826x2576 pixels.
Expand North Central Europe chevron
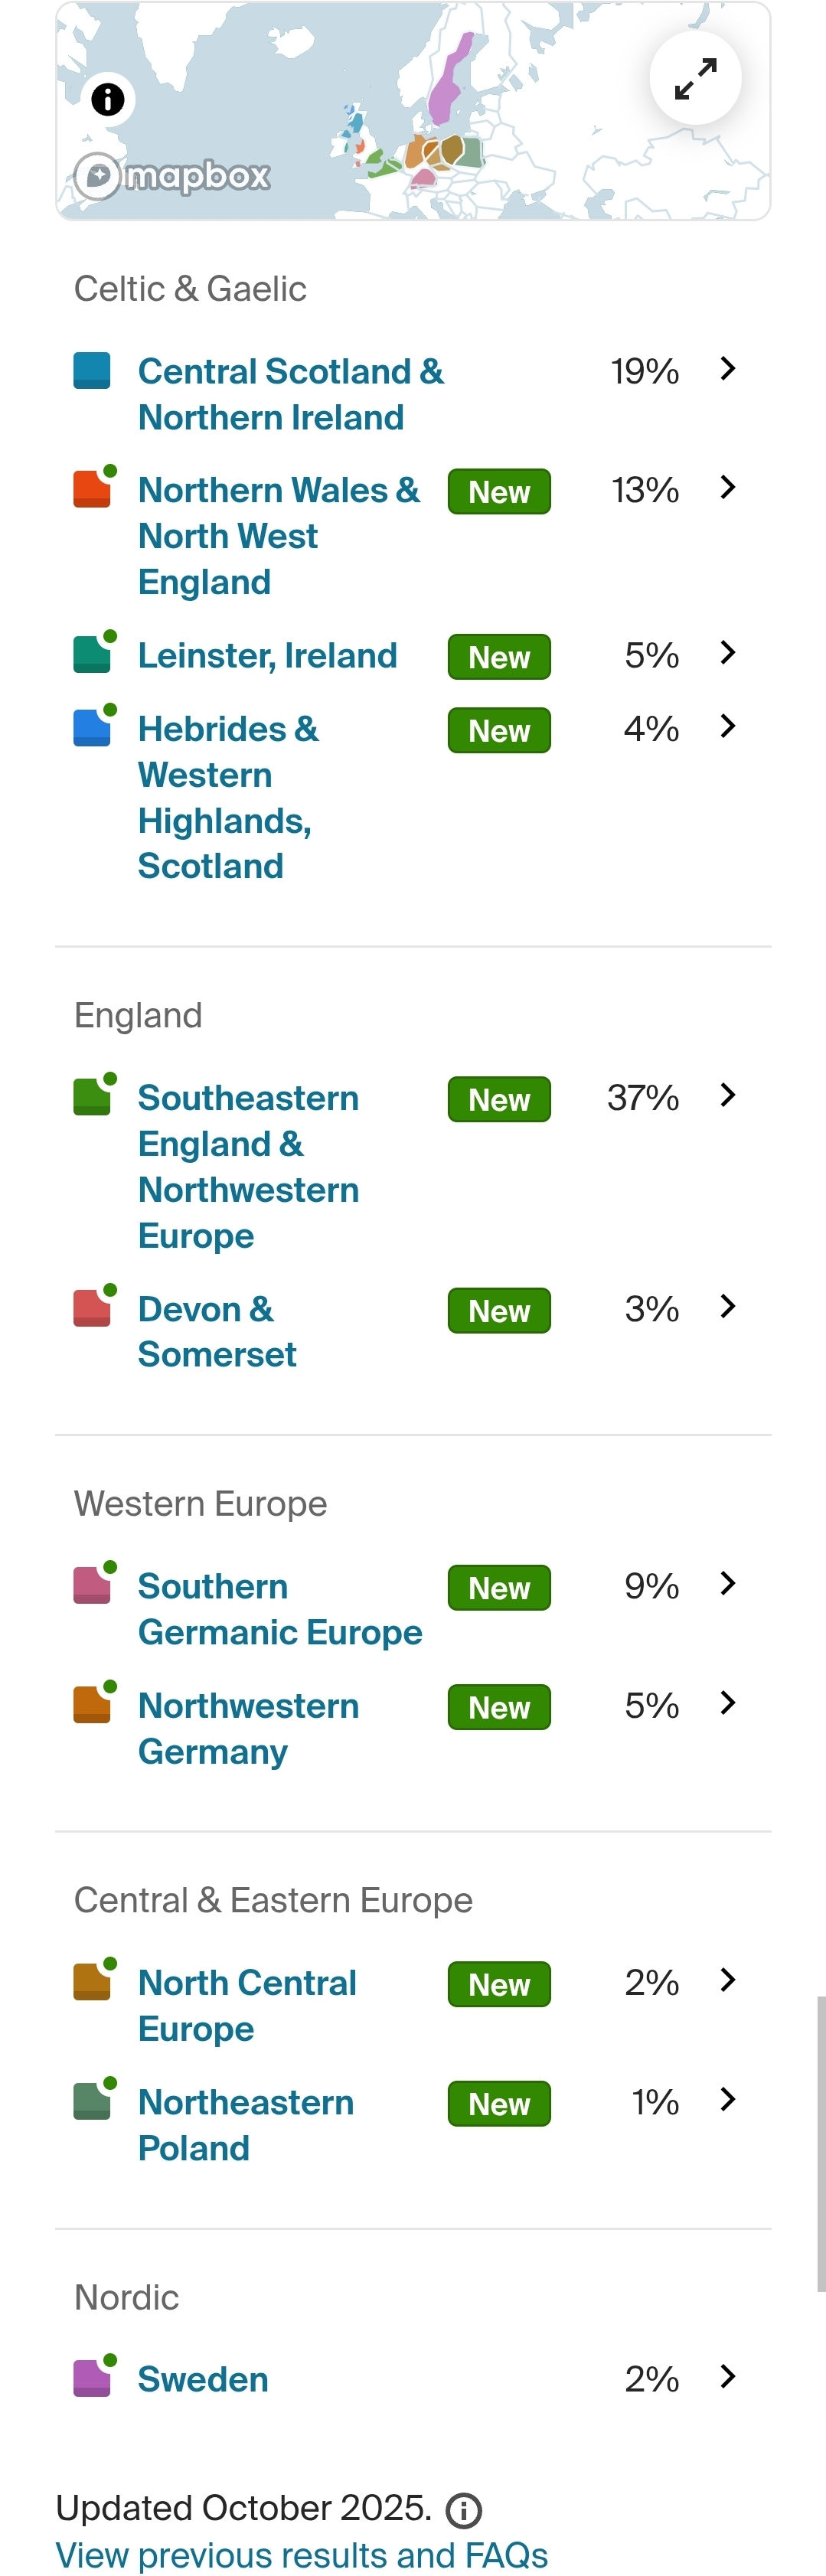(x=727, y=1980)
